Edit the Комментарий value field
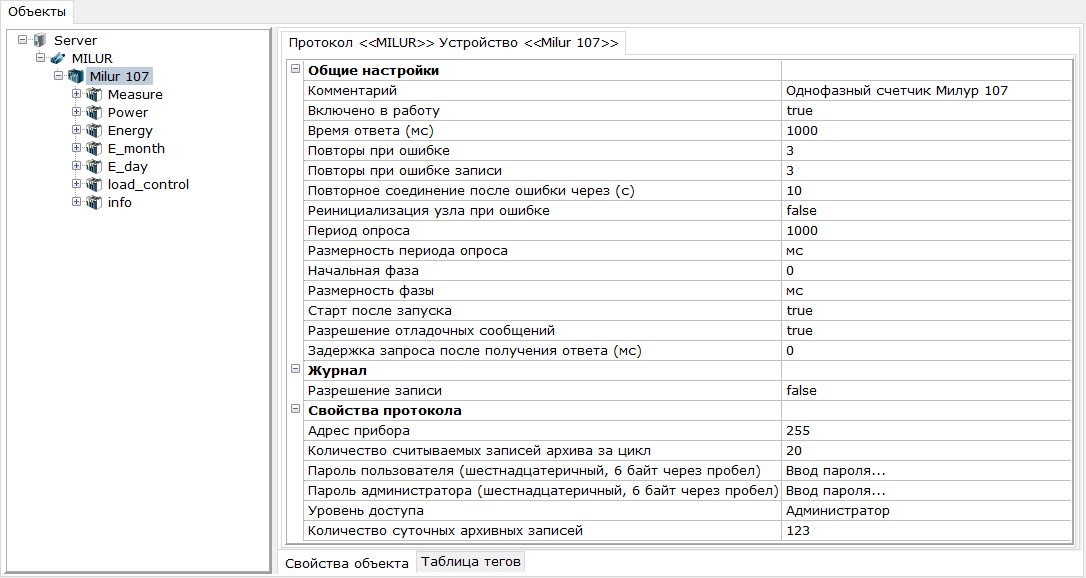Viewport: 1086px width, 578px height. tap(926, 91)
